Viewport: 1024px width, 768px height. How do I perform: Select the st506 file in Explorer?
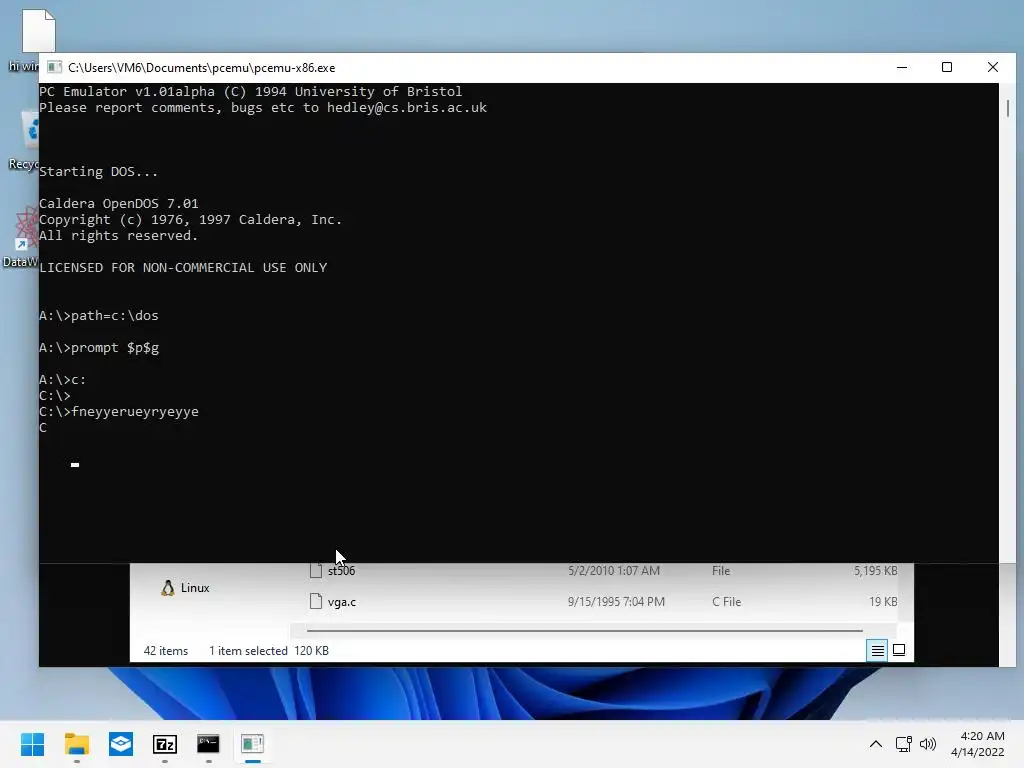[x=342, y=571]
